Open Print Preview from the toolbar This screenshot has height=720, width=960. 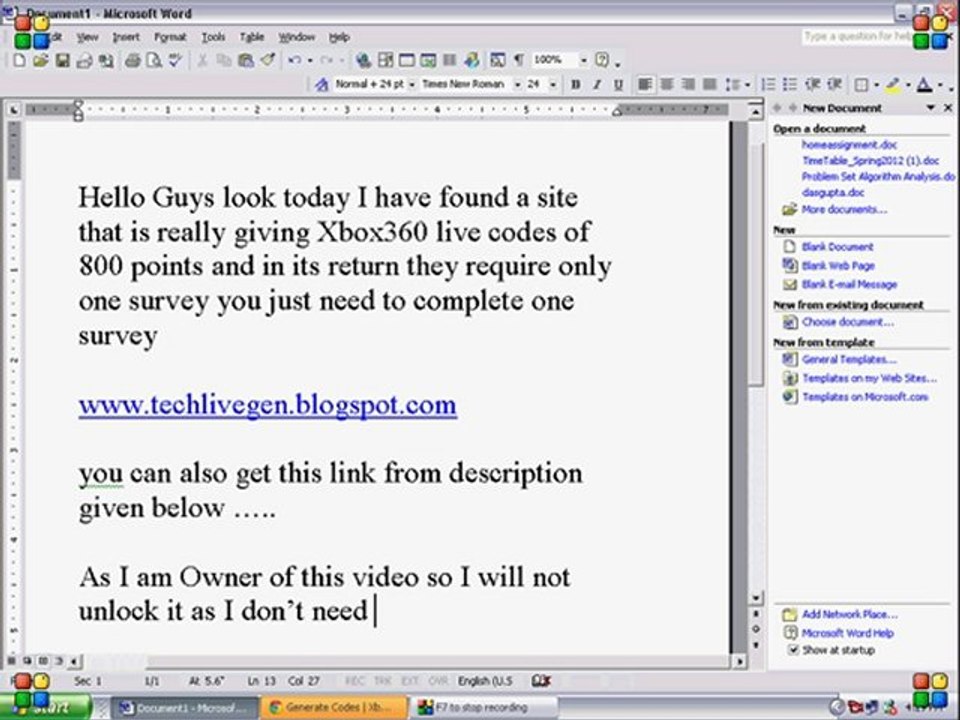point(154,60)
